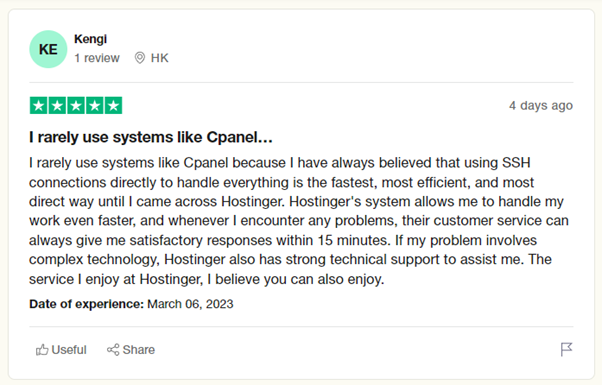
Task: Click the '1 review' count text
Action: pos(97,58)
